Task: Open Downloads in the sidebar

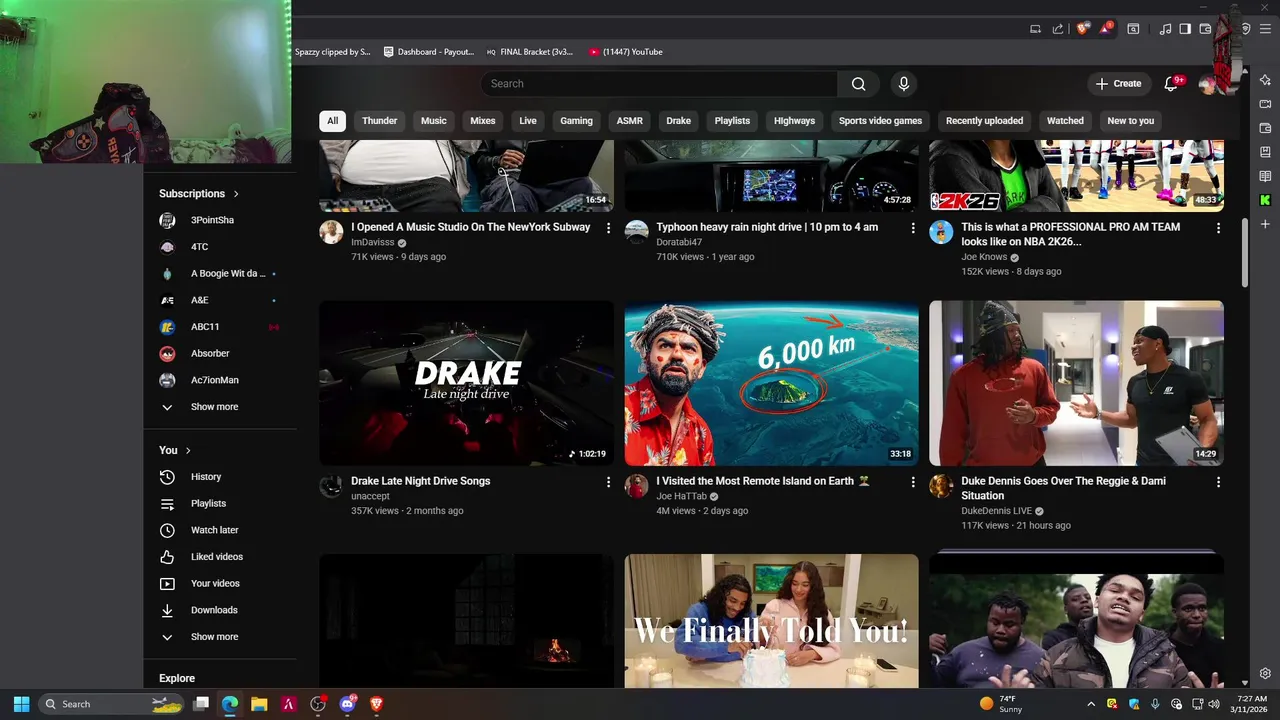Action: tap(220, 610)
